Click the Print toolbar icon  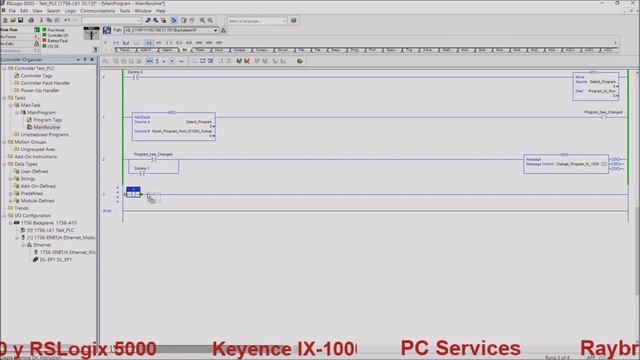[x=31, y=20]
